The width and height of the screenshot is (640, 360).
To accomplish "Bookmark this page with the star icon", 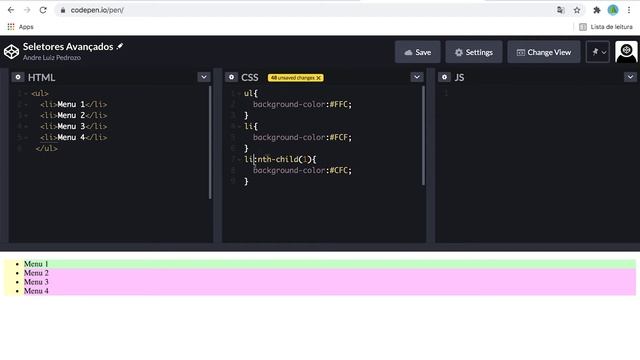I will coord(577,10).
